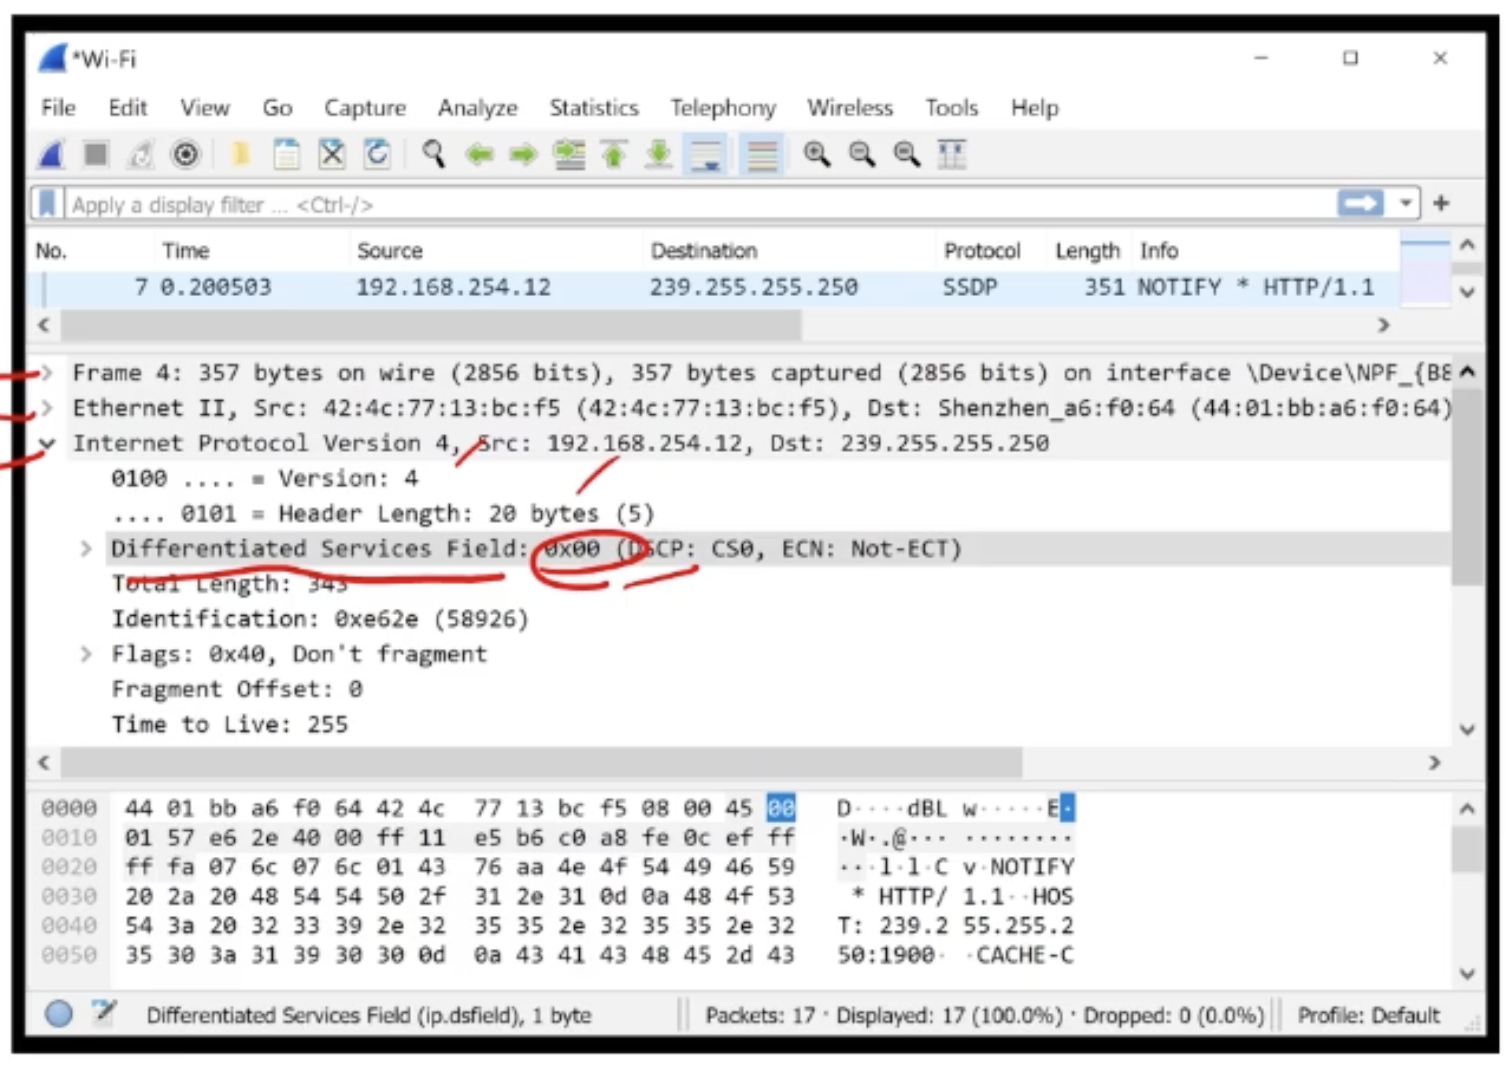The image size is (1512, 1068).
Task: Expand the Ethernet II details row
Action: tap(46, 408)
